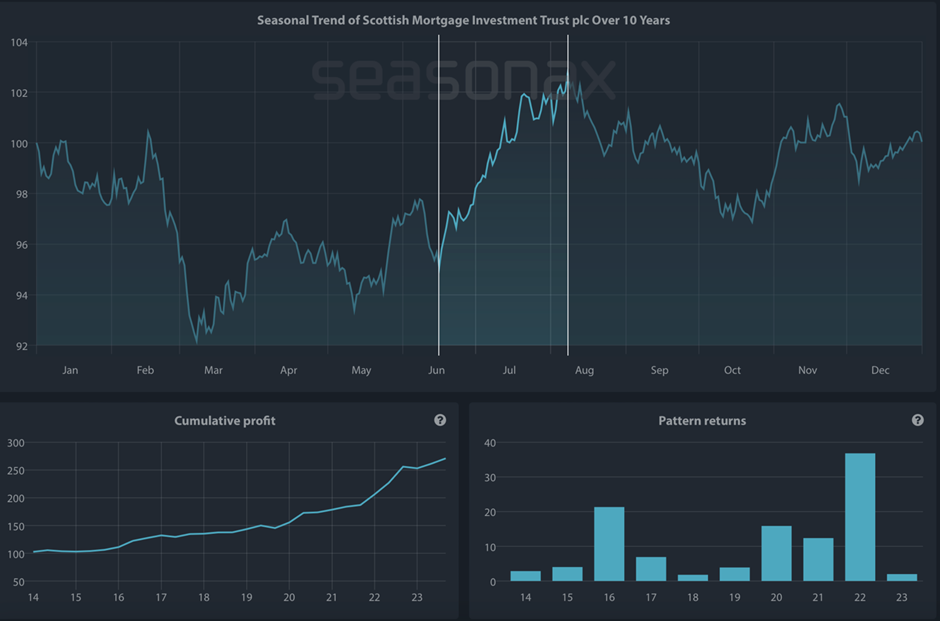Click the Cumulative profit panel title
This screenshot has height=621, width=940.
pyautogui.click(x=225, y=421)
